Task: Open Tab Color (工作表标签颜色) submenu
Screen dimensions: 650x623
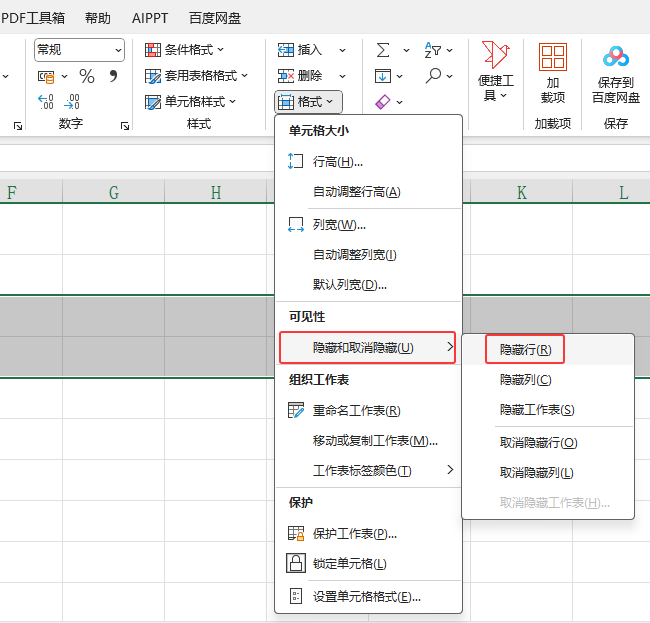Action: click(x=368, y=470)
